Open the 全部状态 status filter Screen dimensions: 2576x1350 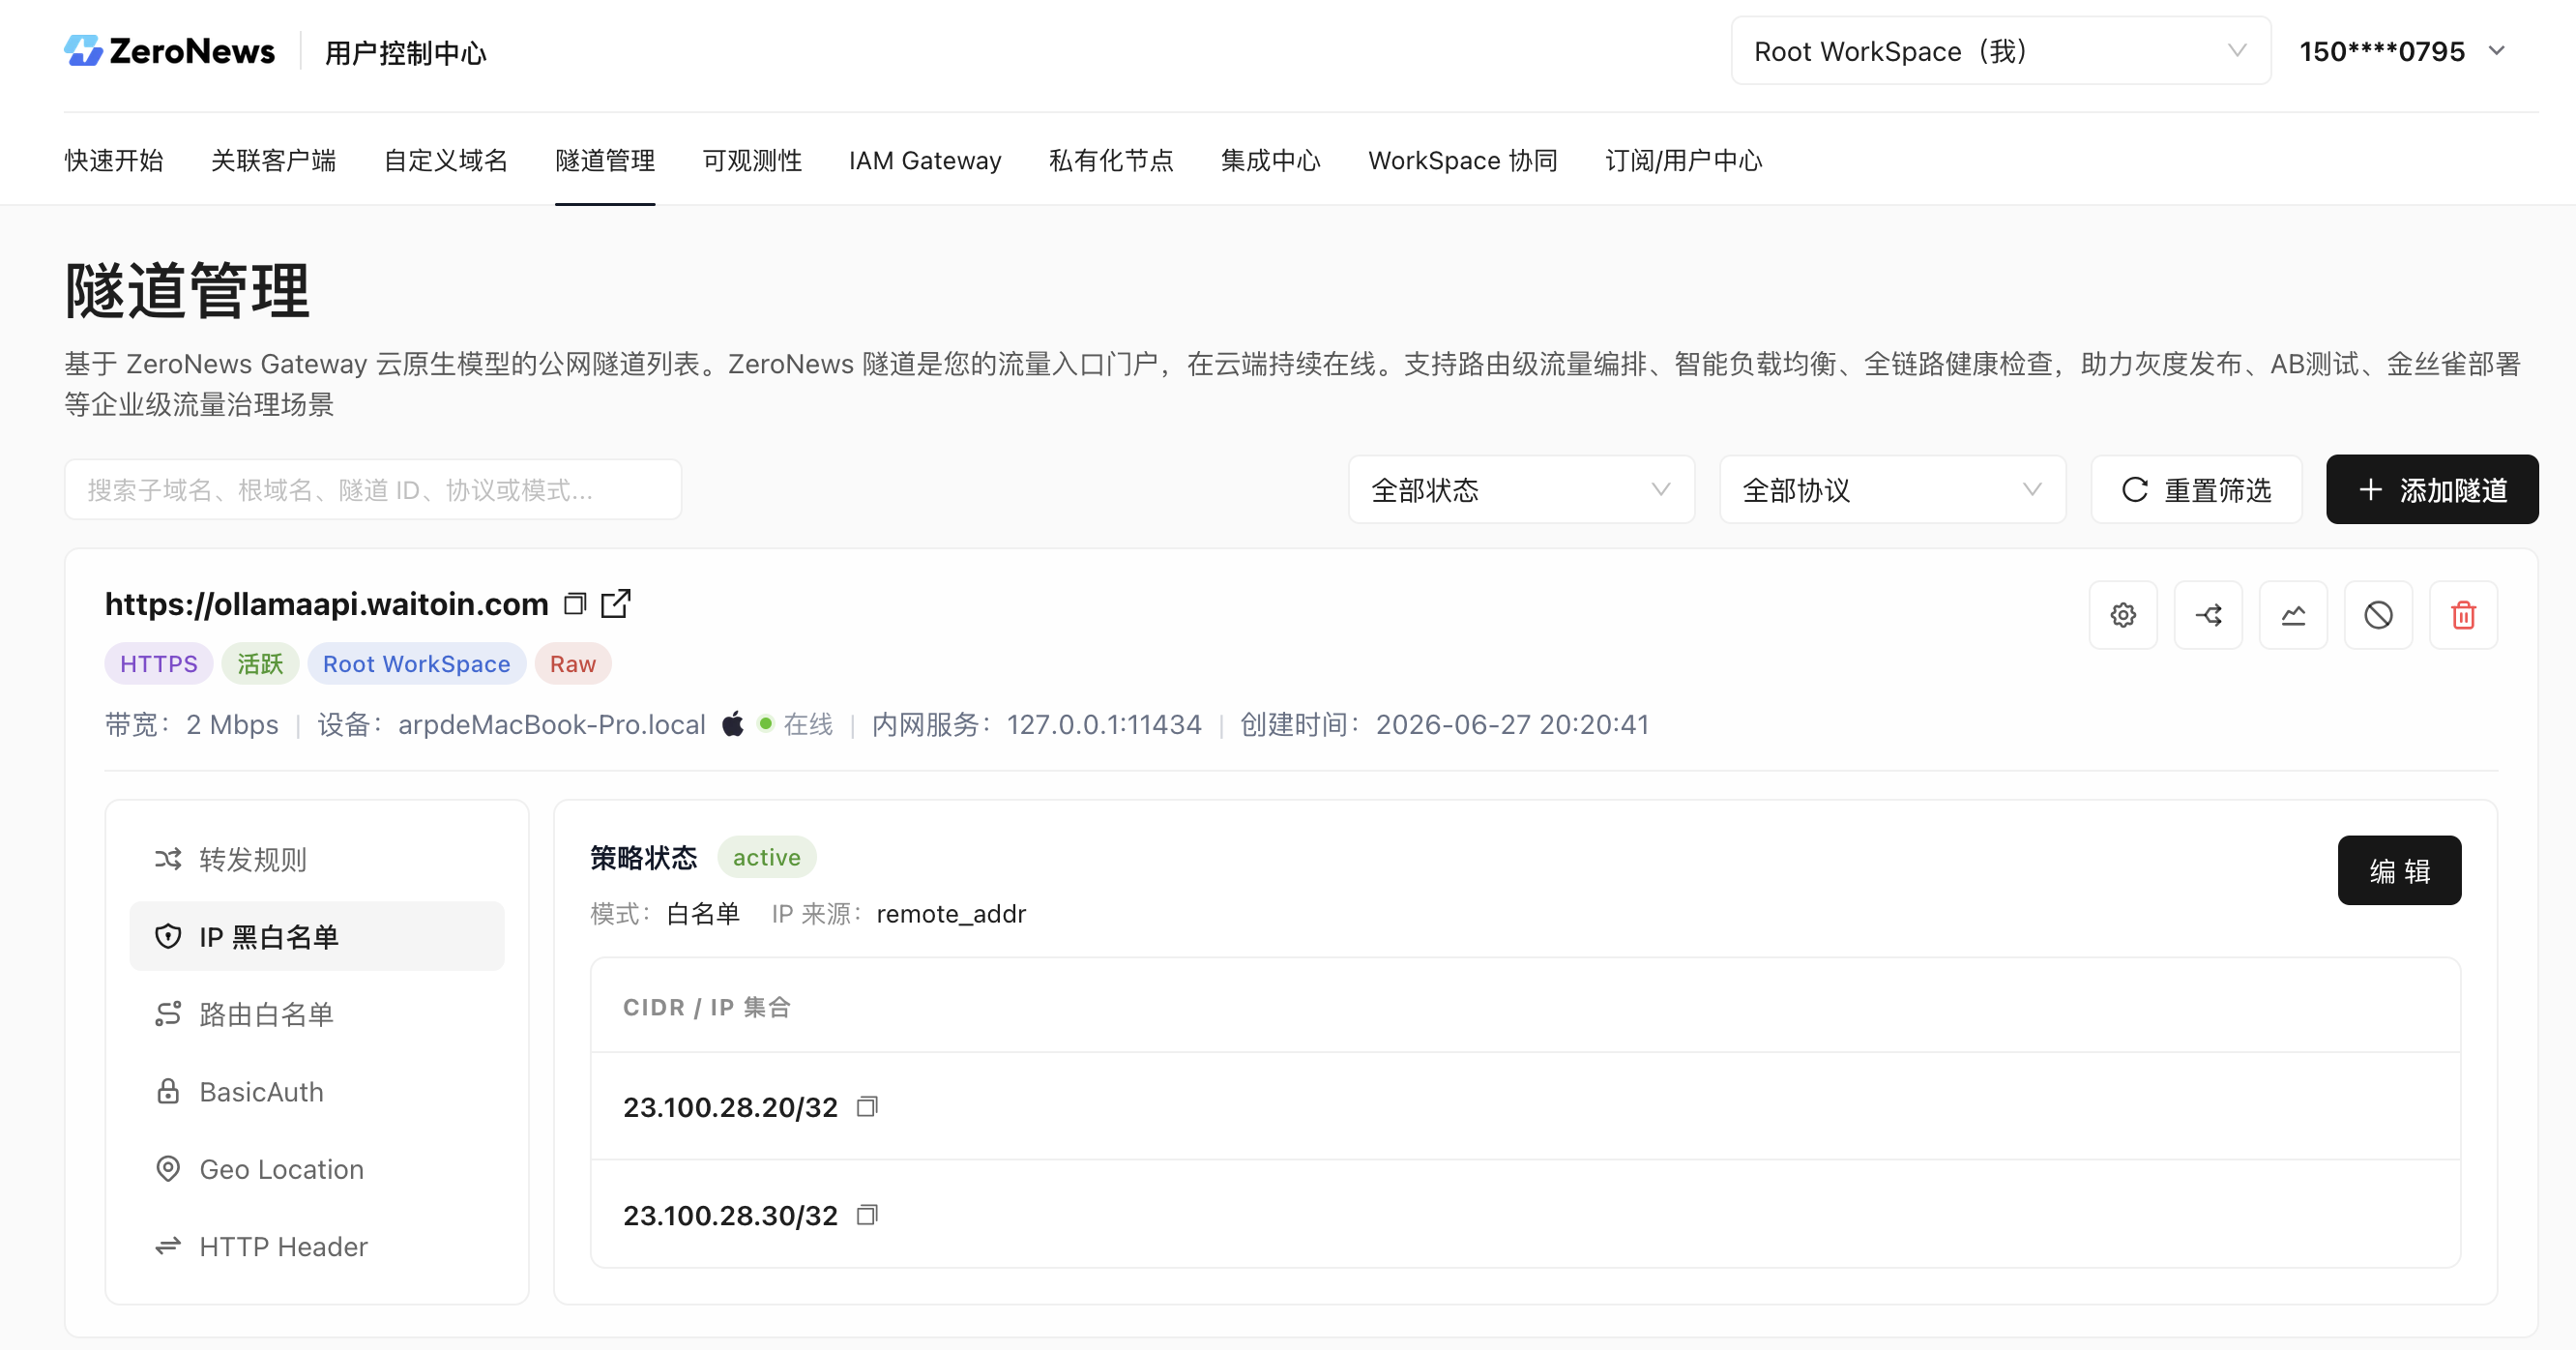1521,490
